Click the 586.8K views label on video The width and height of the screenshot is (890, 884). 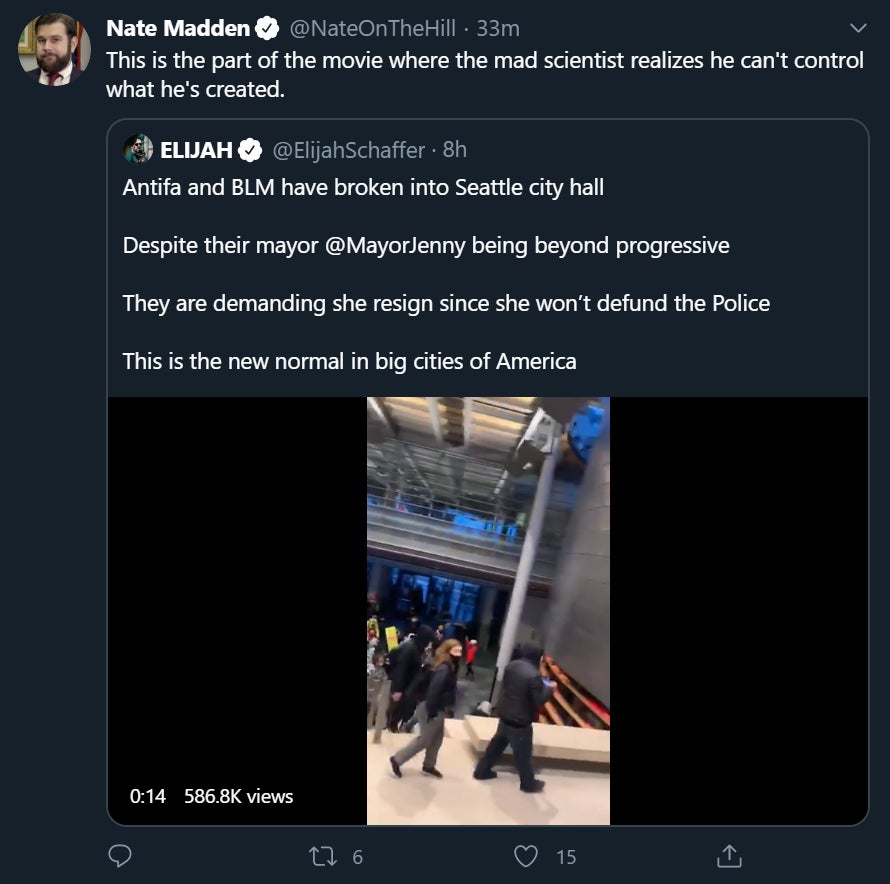(239, 796)
